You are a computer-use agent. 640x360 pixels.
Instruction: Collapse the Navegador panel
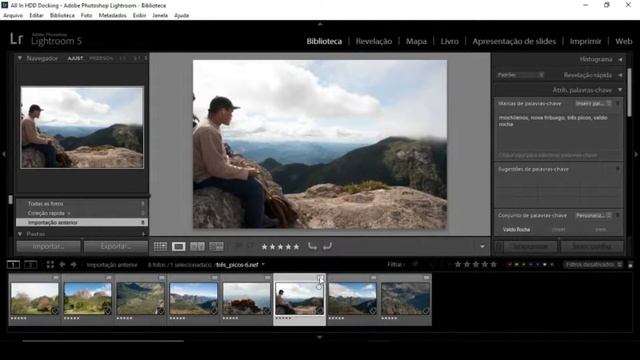[x=20, y=58]
